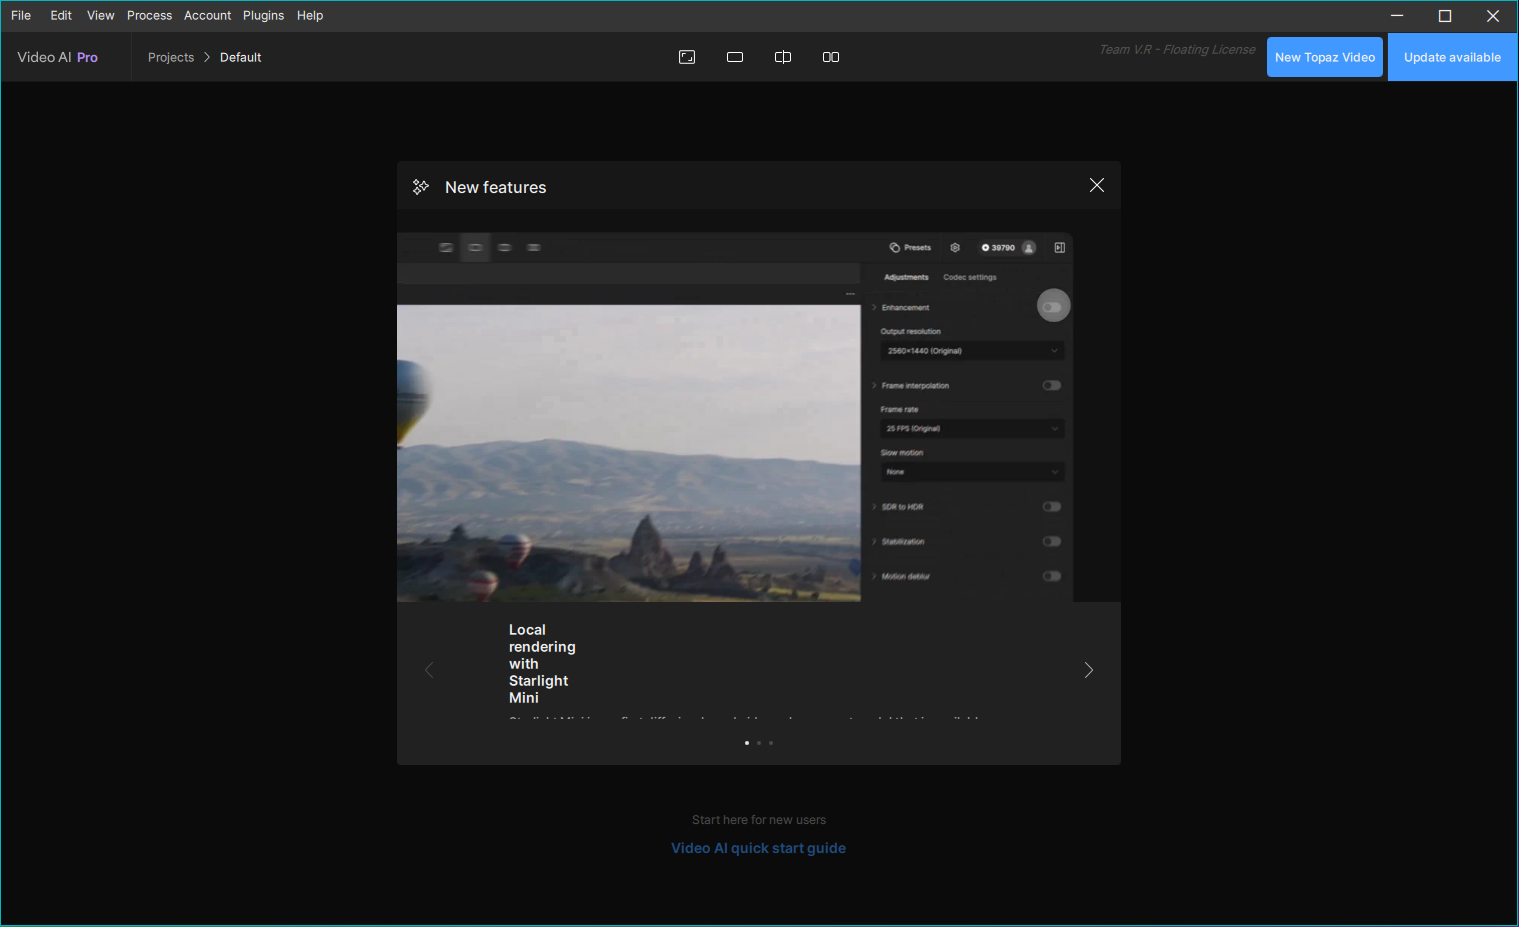Click the New Topaz Video button
Viewport: 1519px width, 927px height.
click(x=1325, y=57)
